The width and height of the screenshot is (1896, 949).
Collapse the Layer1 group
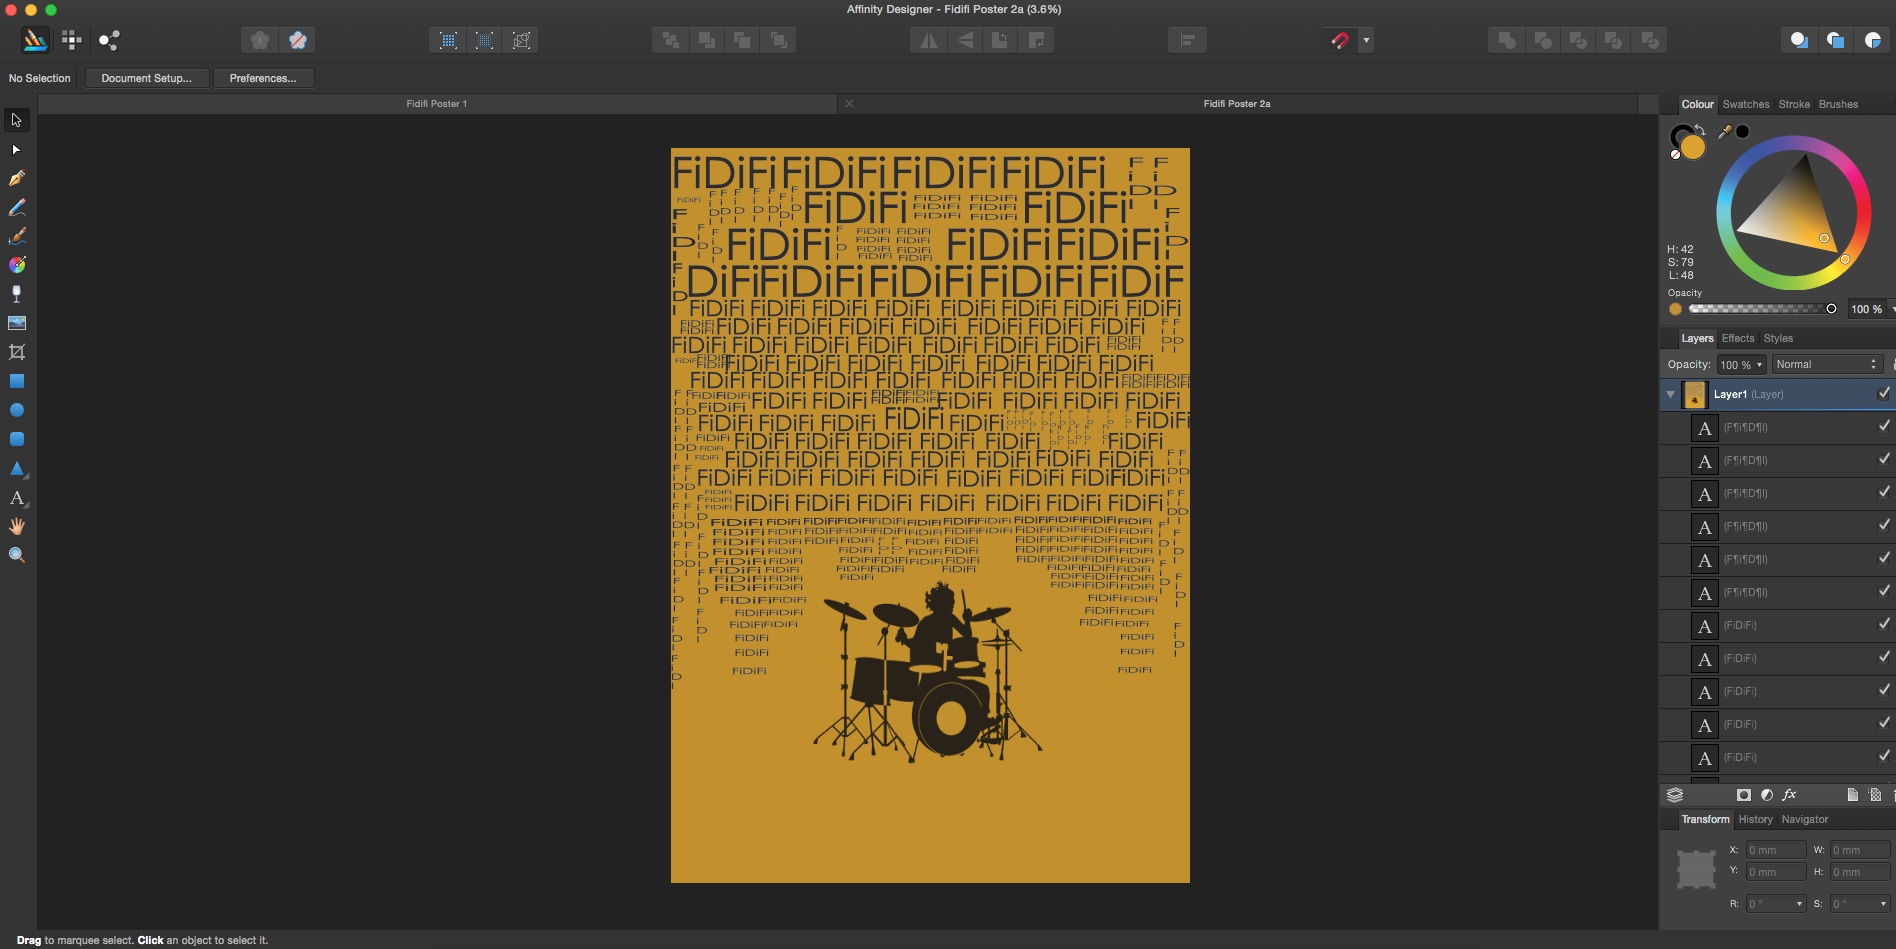1670,394
